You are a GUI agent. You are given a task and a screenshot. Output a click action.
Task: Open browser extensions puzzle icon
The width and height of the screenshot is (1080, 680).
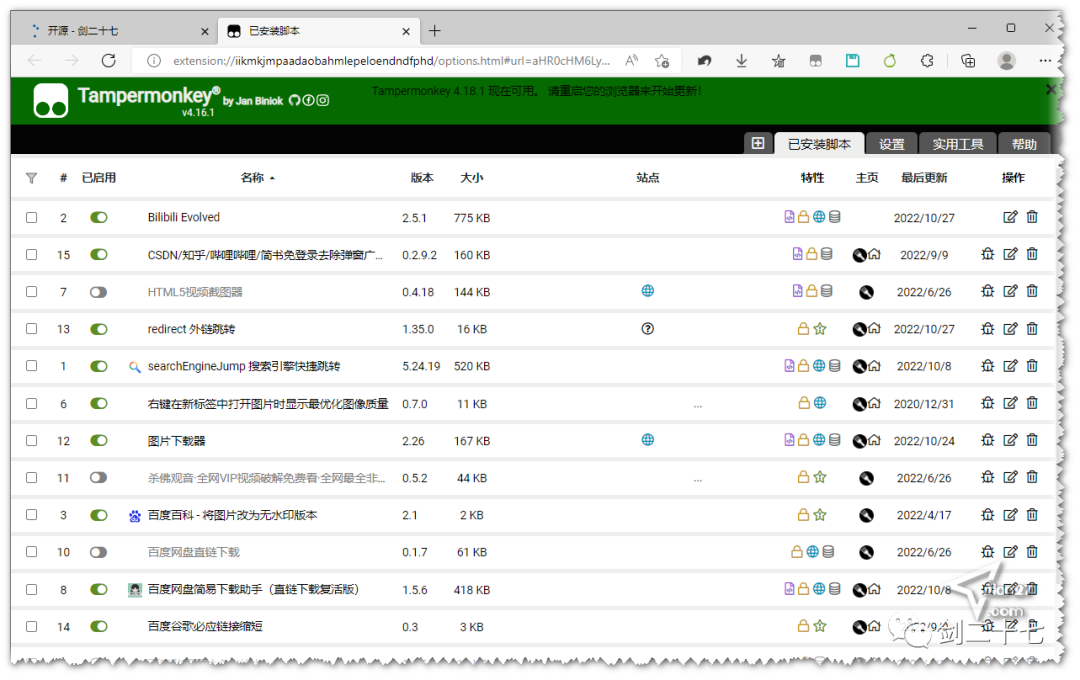tap(927, 61)
